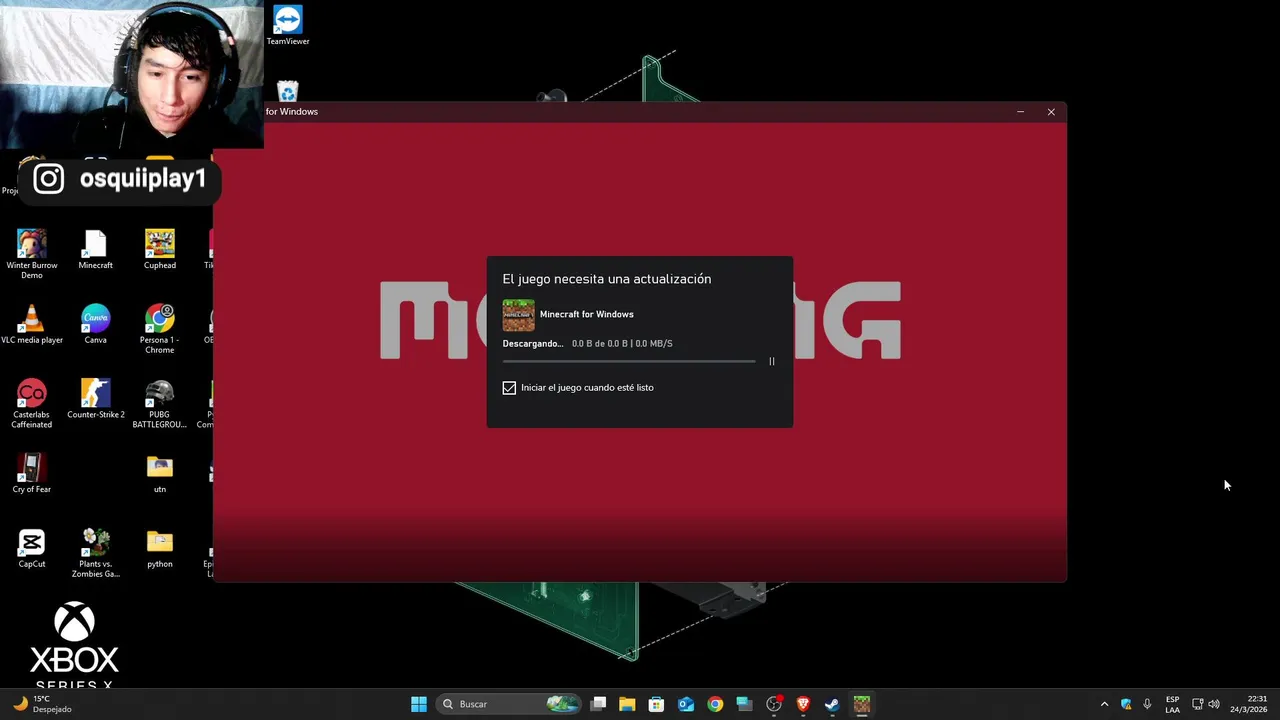
Task: Change the ESP LAA keyboard language
Action: (x=1172, y=704)
